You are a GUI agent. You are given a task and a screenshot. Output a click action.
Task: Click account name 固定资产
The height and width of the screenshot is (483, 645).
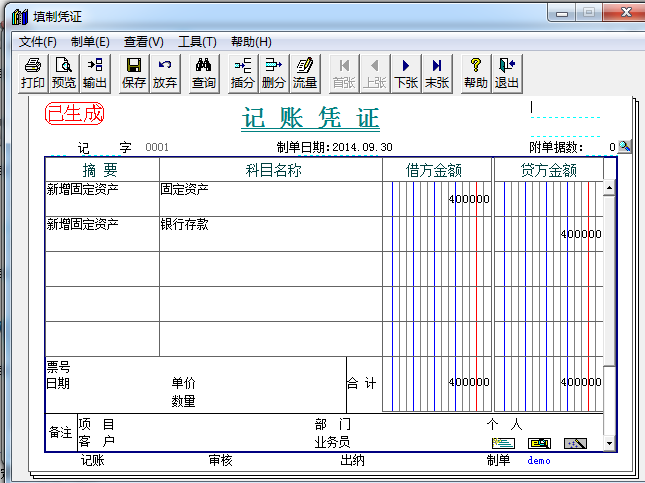pyautogui.click(x=184, y=189)
